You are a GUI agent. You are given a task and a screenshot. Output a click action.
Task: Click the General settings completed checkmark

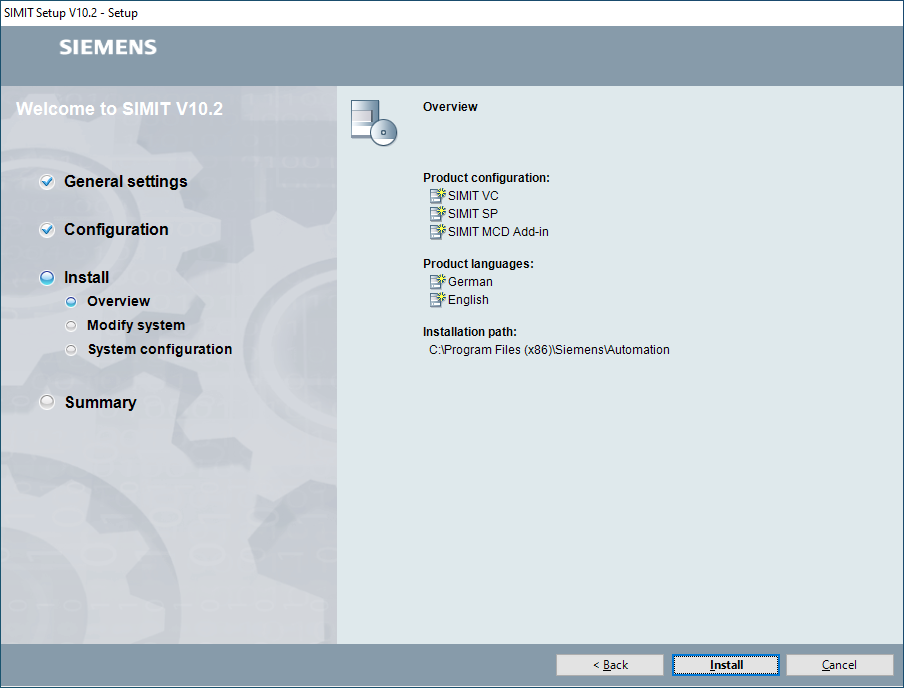pyautogui.click(x=46, y=181)
